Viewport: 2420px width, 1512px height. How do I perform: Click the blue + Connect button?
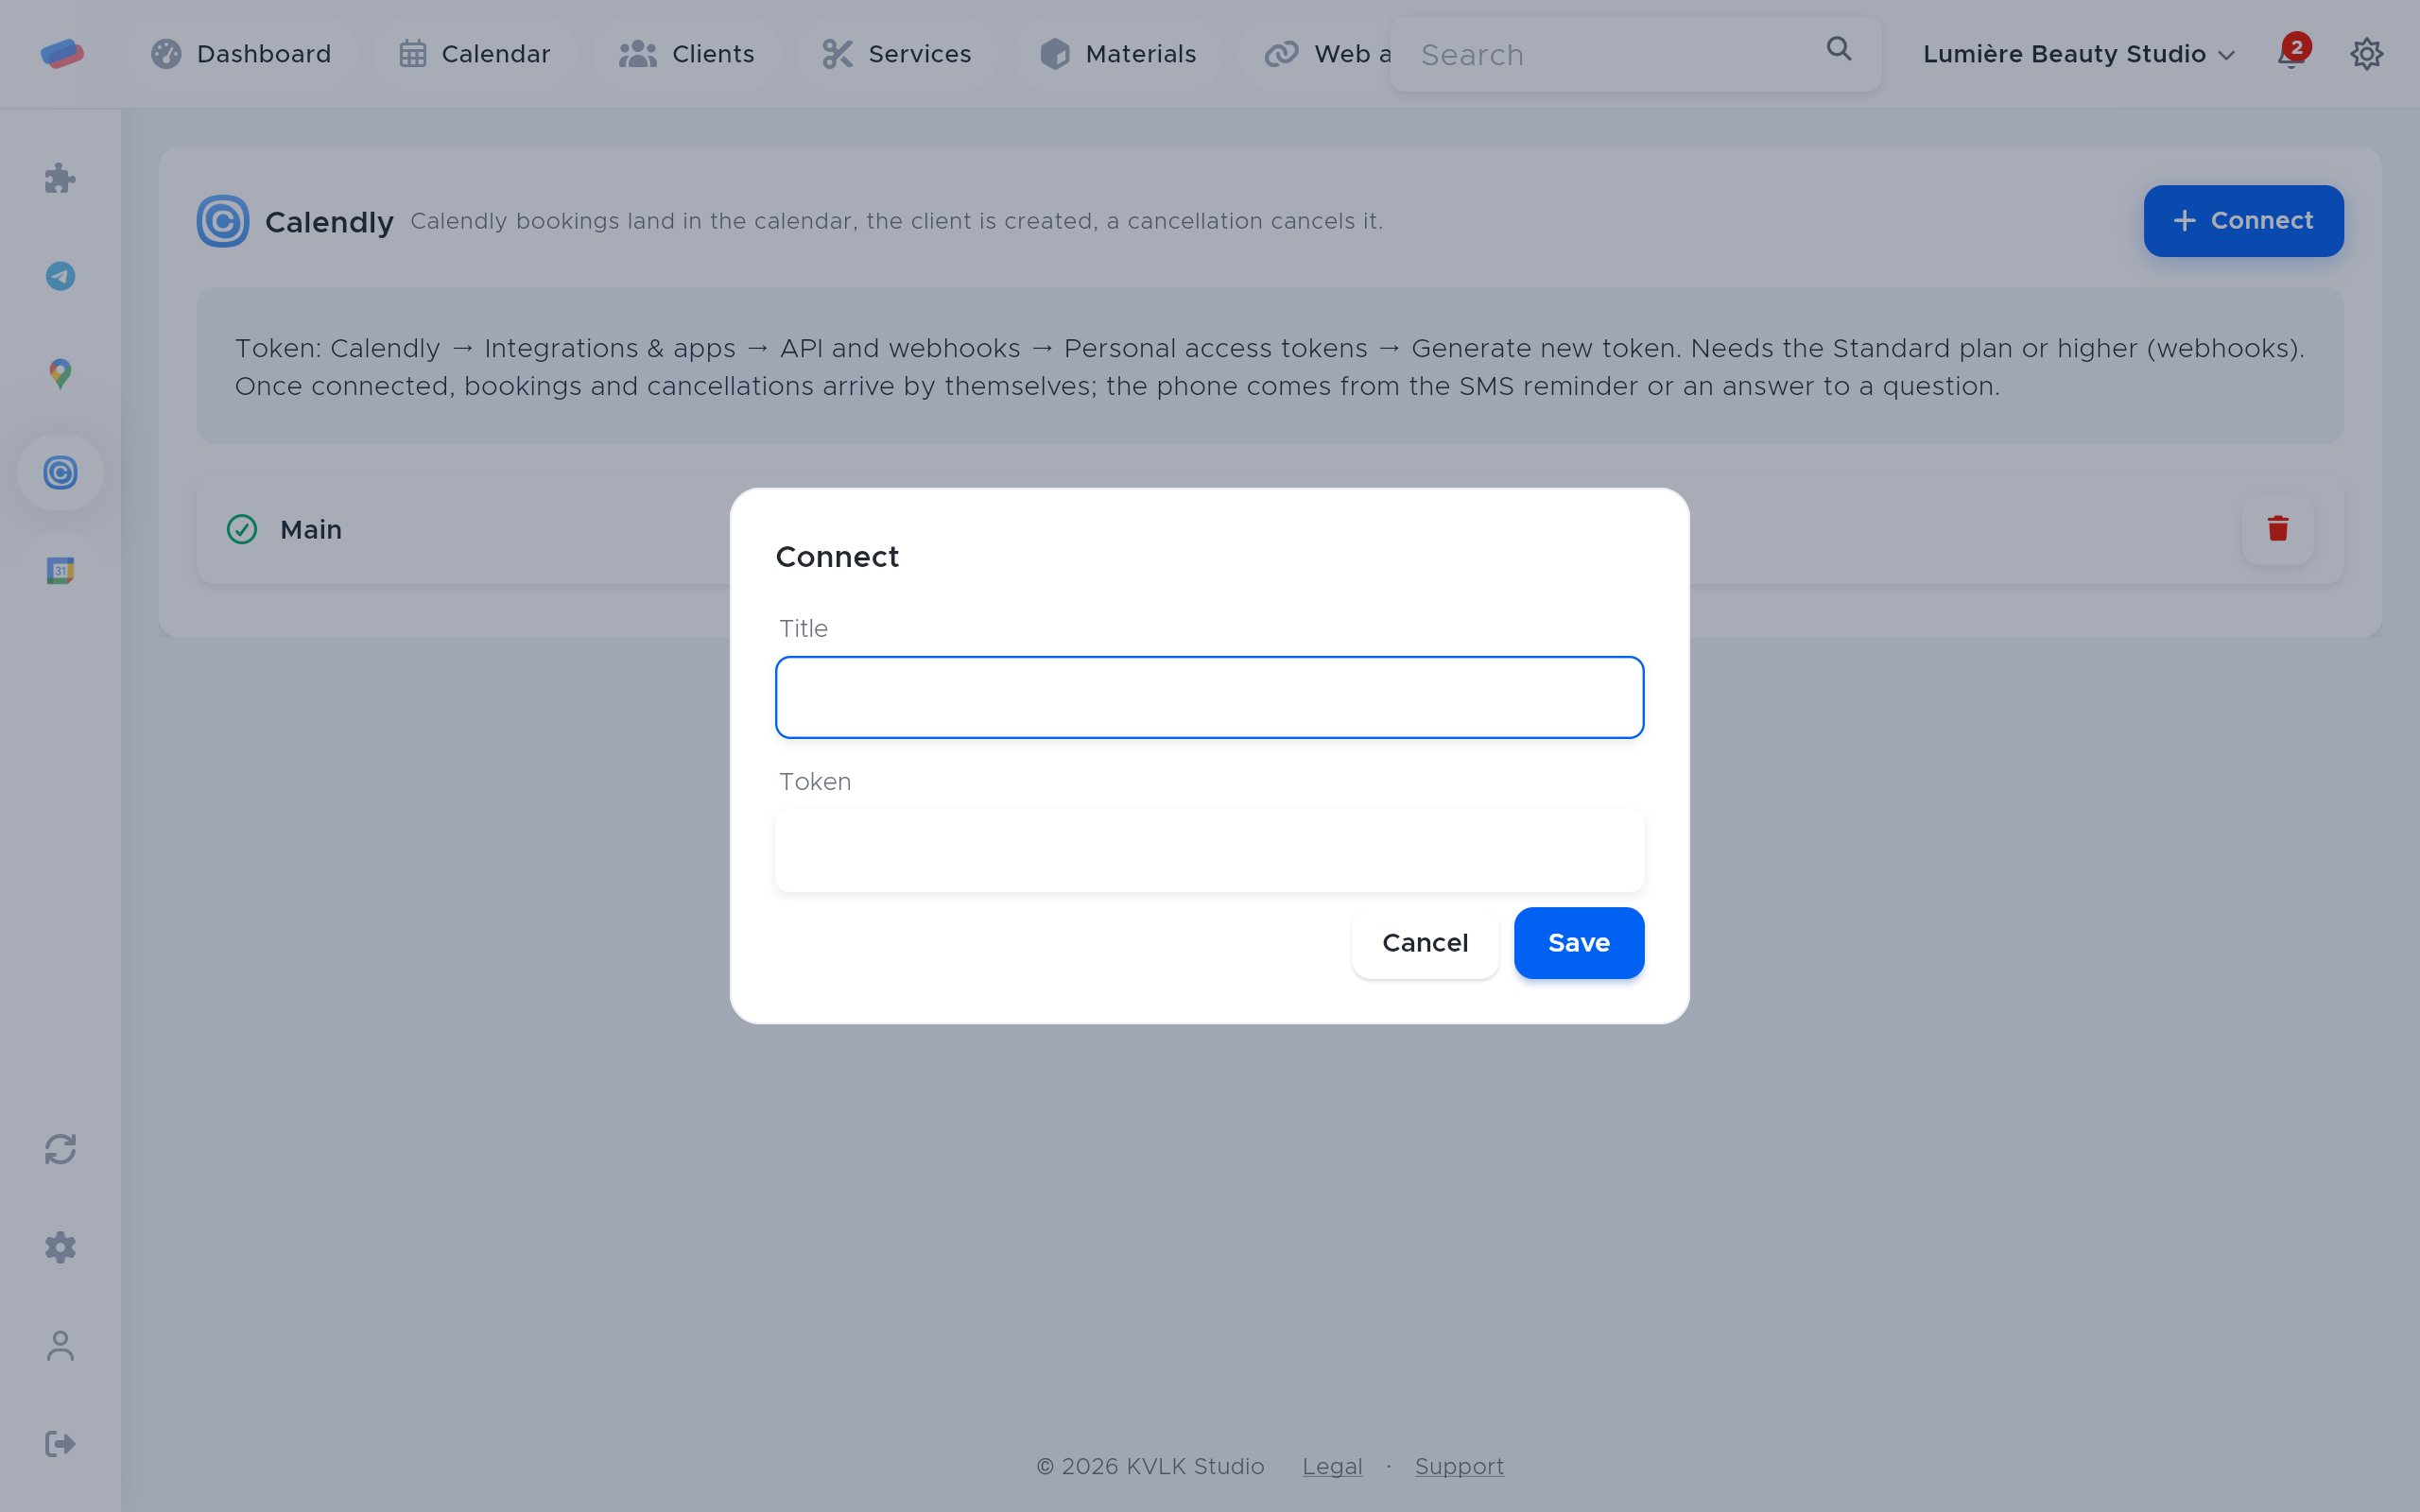2243,221
